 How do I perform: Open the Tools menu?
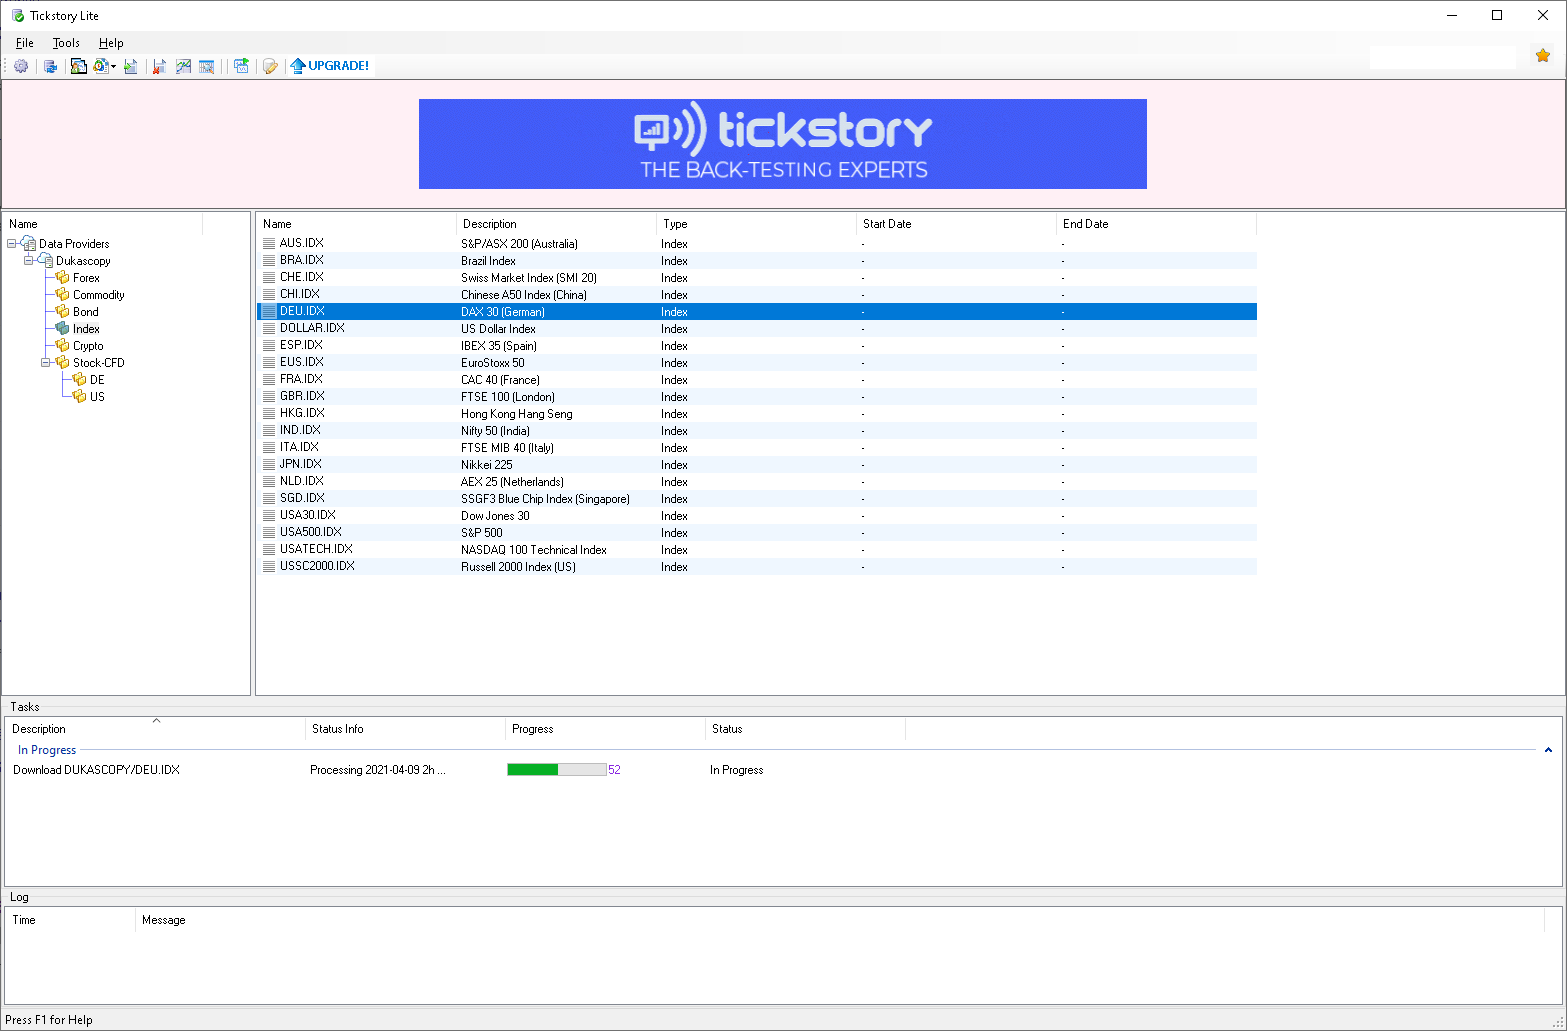coord(66,43)
